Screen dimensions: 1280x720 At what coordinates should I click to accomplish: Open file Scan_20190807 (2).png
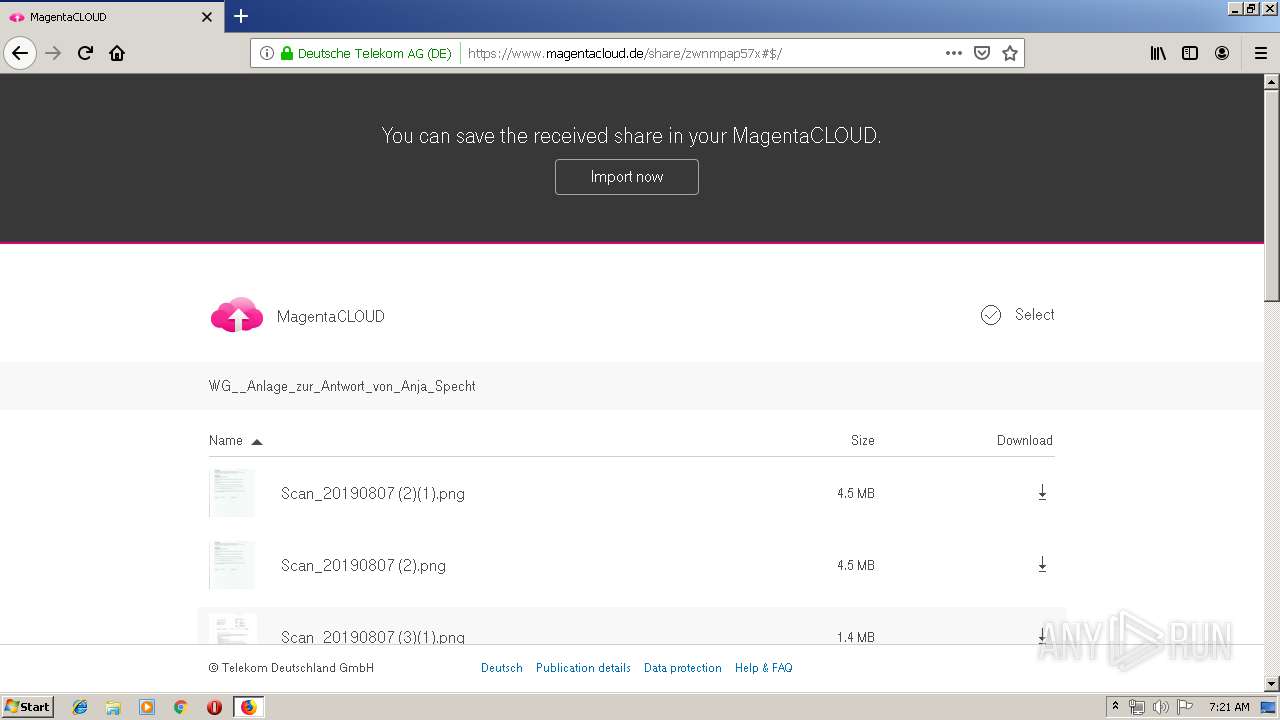coord(363,565)
